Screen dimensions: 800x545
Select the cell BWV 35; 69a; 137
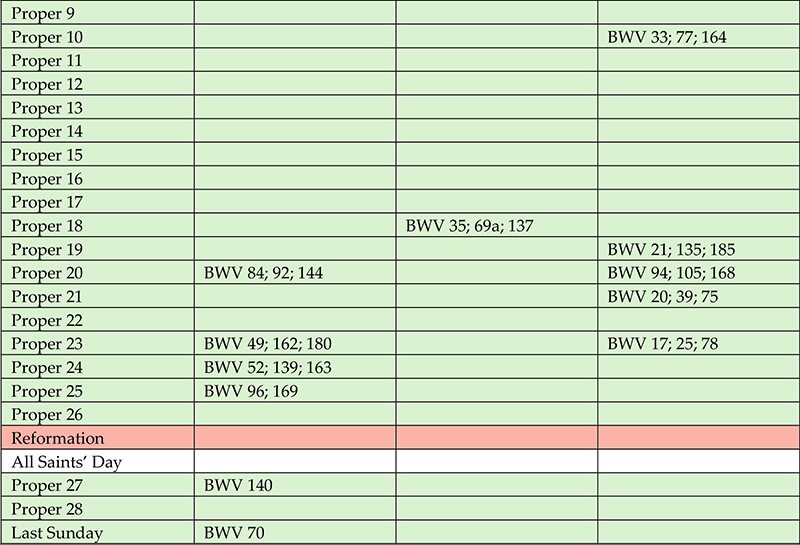tap(497, 226)
